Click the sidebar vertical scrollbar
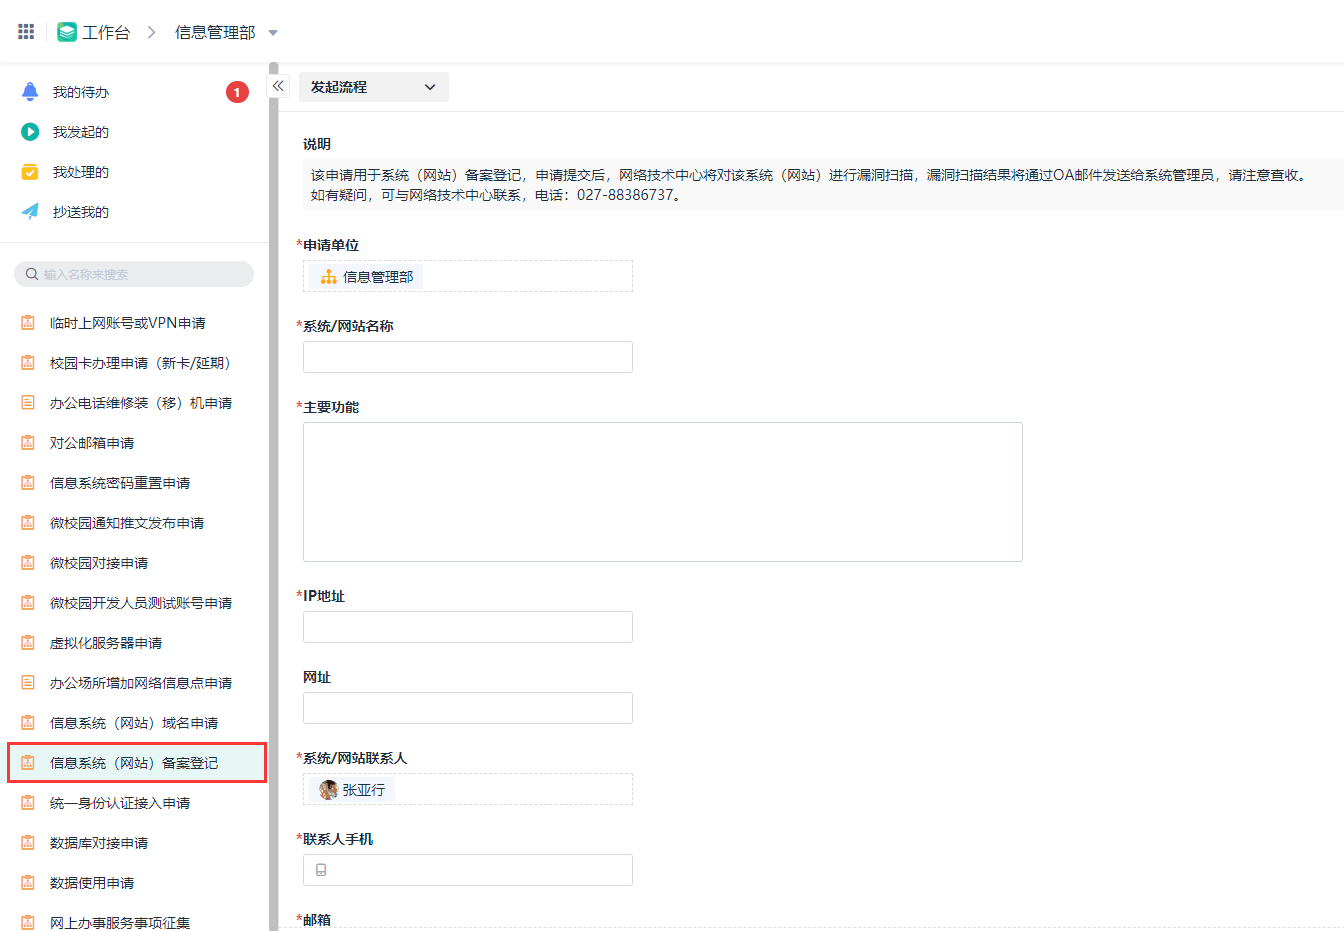This screenshot has width=1344, height=931. (273, 500)
